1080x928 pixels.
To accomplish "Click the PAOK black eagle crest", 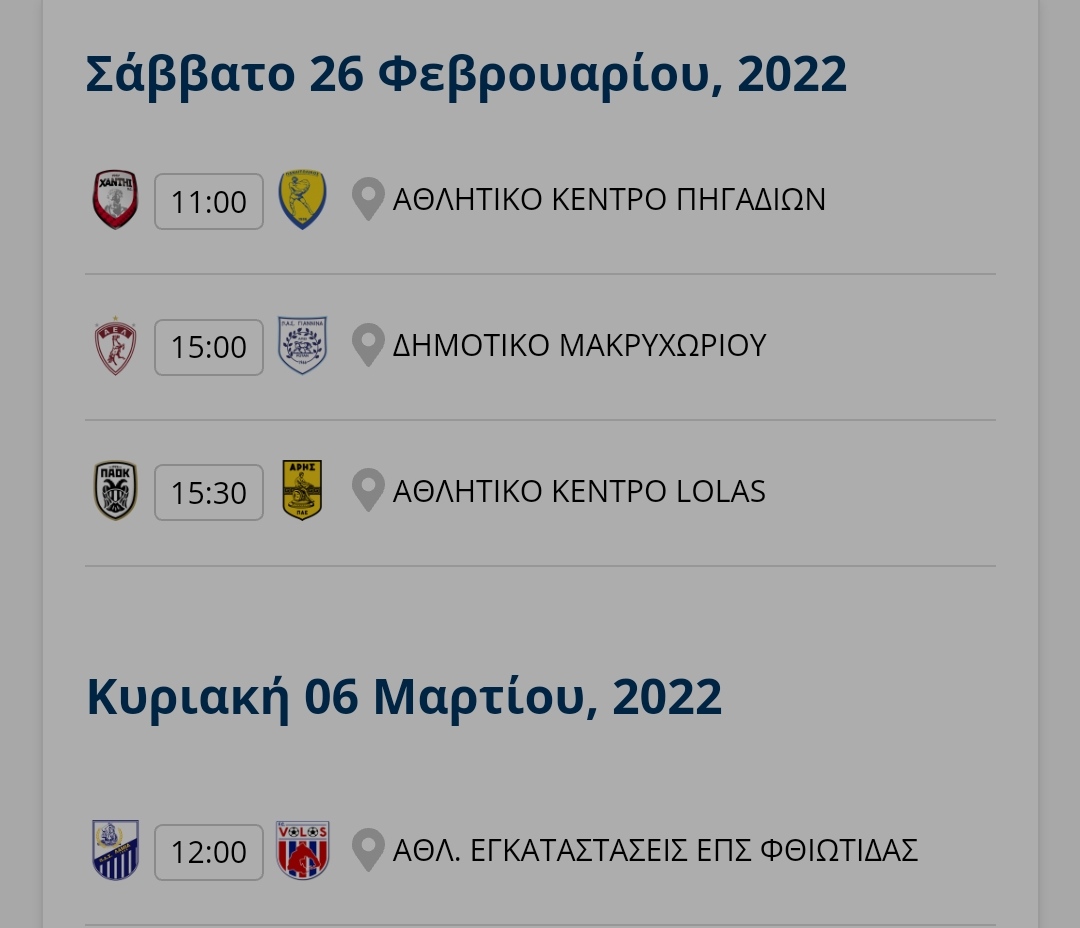I will coord(116,491).
